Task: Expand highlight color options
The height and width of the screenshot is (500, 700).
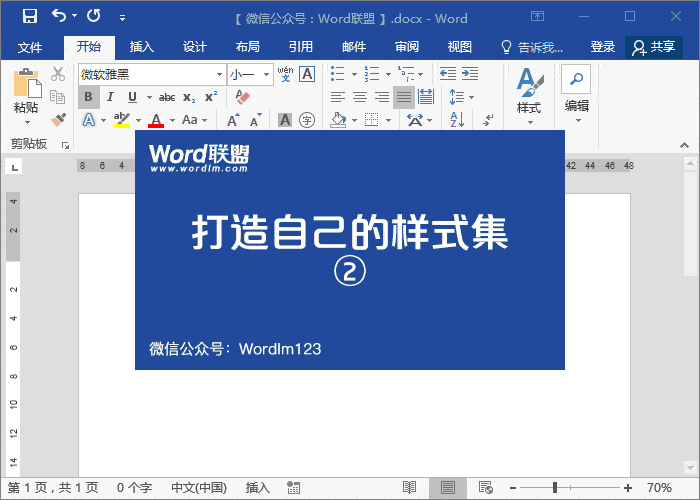Action: click(x=138, y=121)
